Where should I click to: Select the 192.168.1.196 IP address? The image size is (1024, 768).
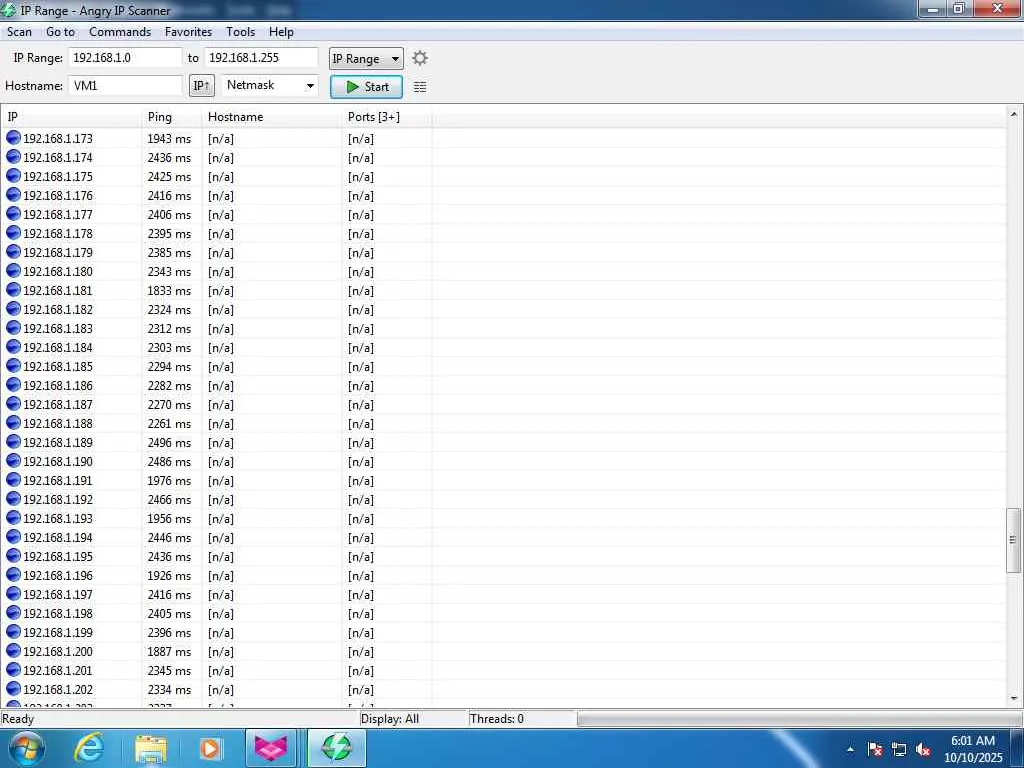(x=58, y=575)
